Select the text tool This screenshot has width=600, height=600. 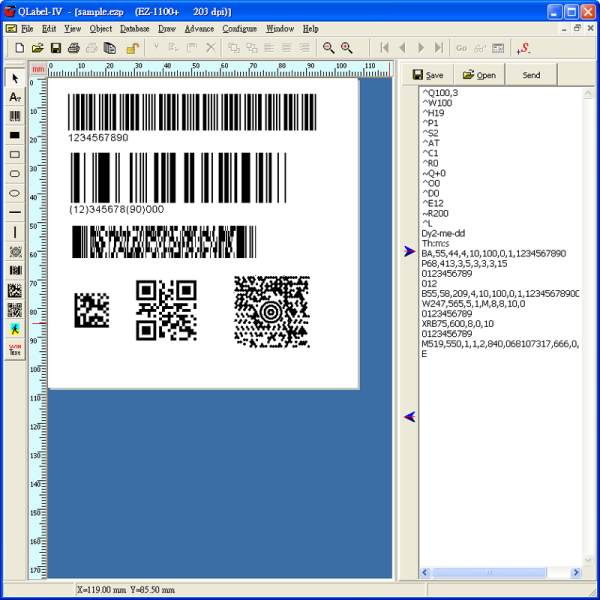[15, 97]
